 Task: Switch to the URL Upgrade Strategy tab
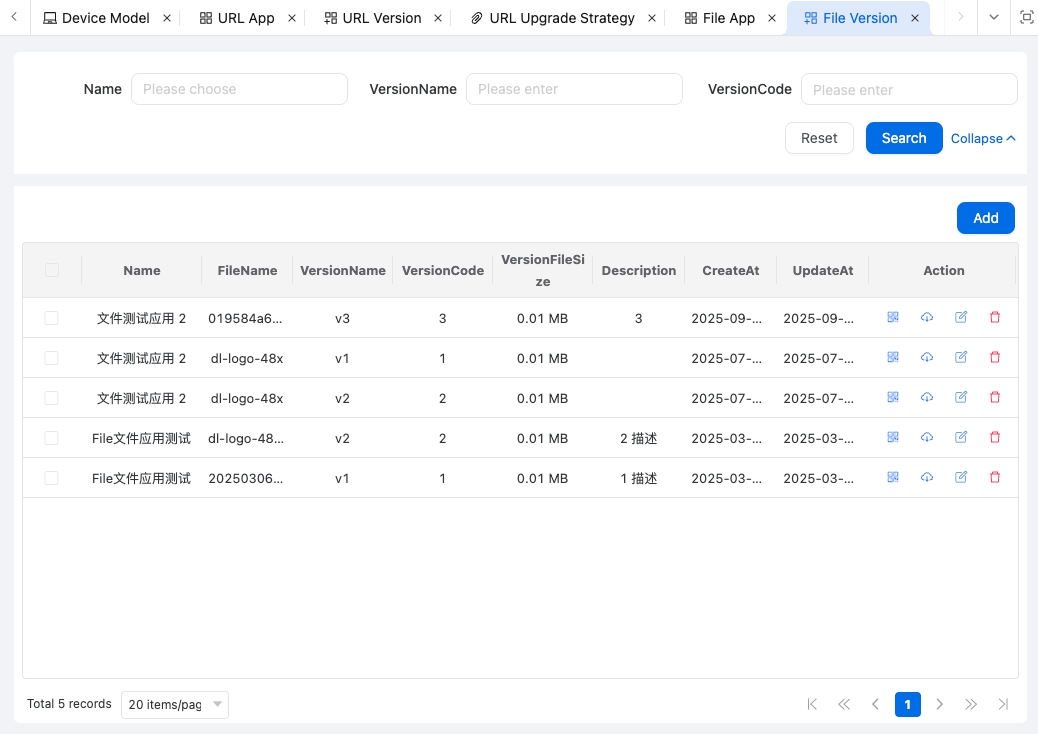(x=561, y=18)
